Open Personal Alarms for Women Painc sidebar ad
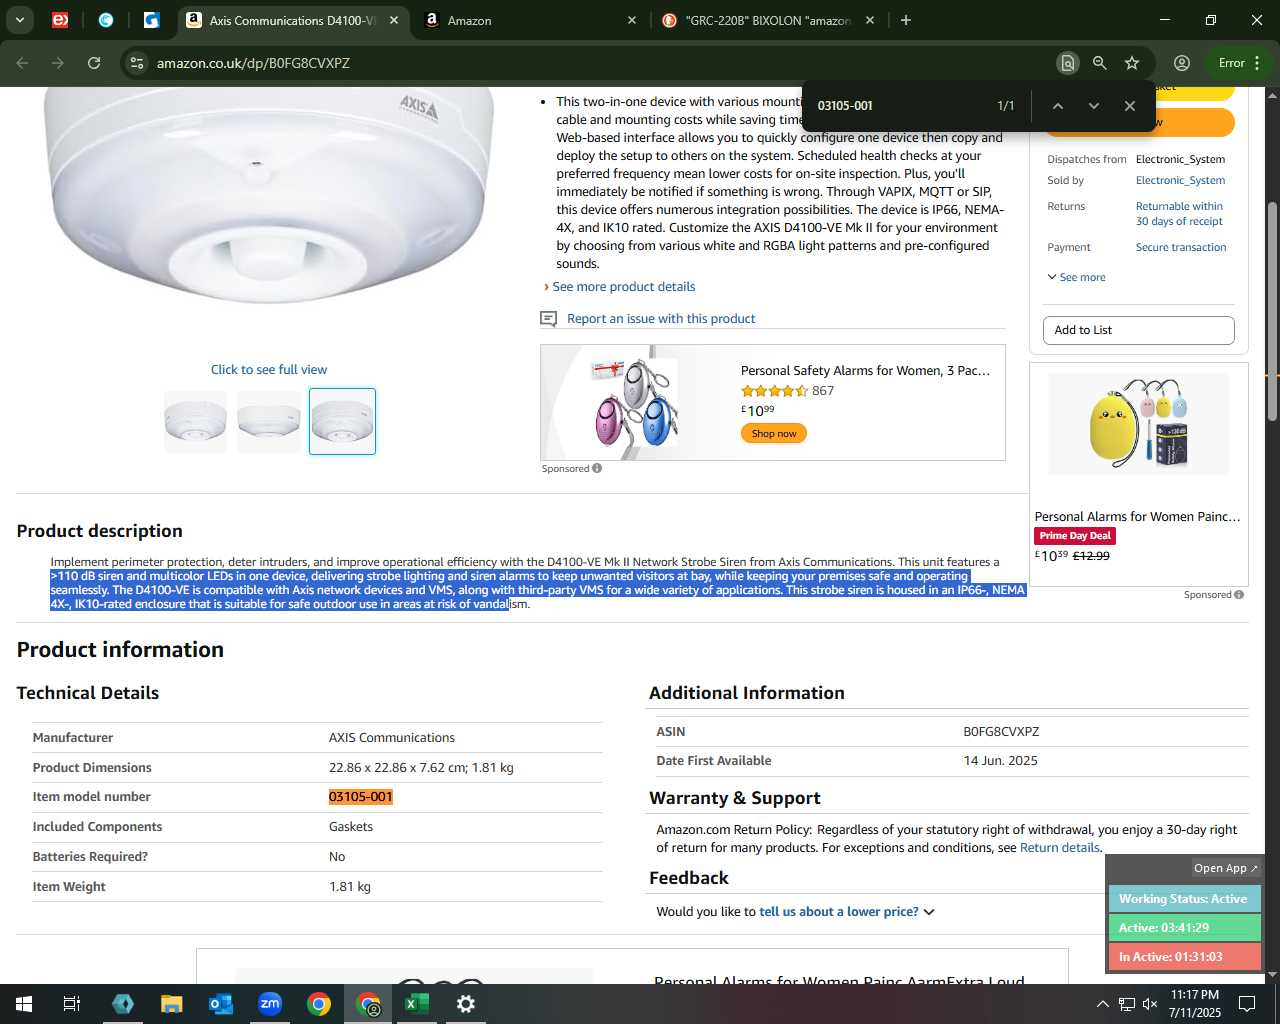Image resolution: width=1280 pixels, height=1024 pixels. click(x=1137, y=517)
